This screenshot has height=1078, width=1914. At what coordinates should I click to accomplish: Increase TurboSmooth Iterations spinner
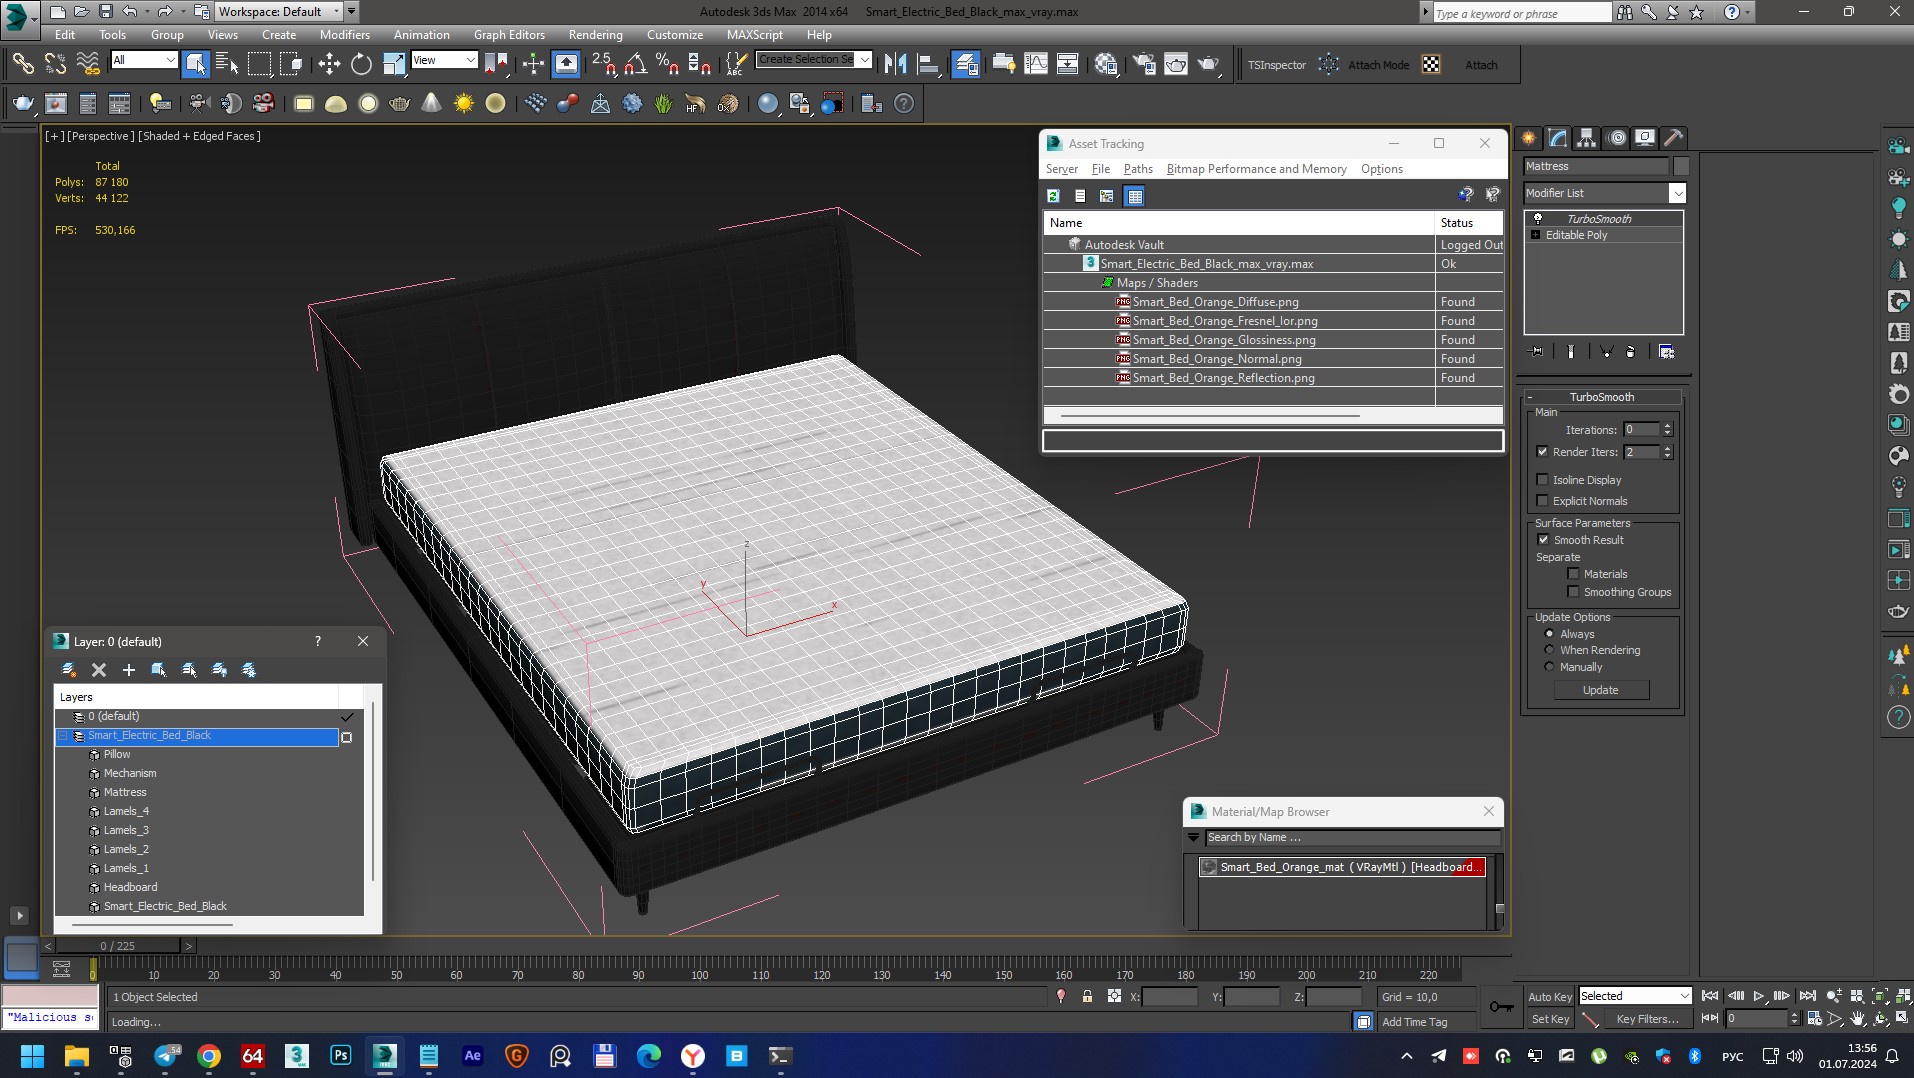[1667, 426]
